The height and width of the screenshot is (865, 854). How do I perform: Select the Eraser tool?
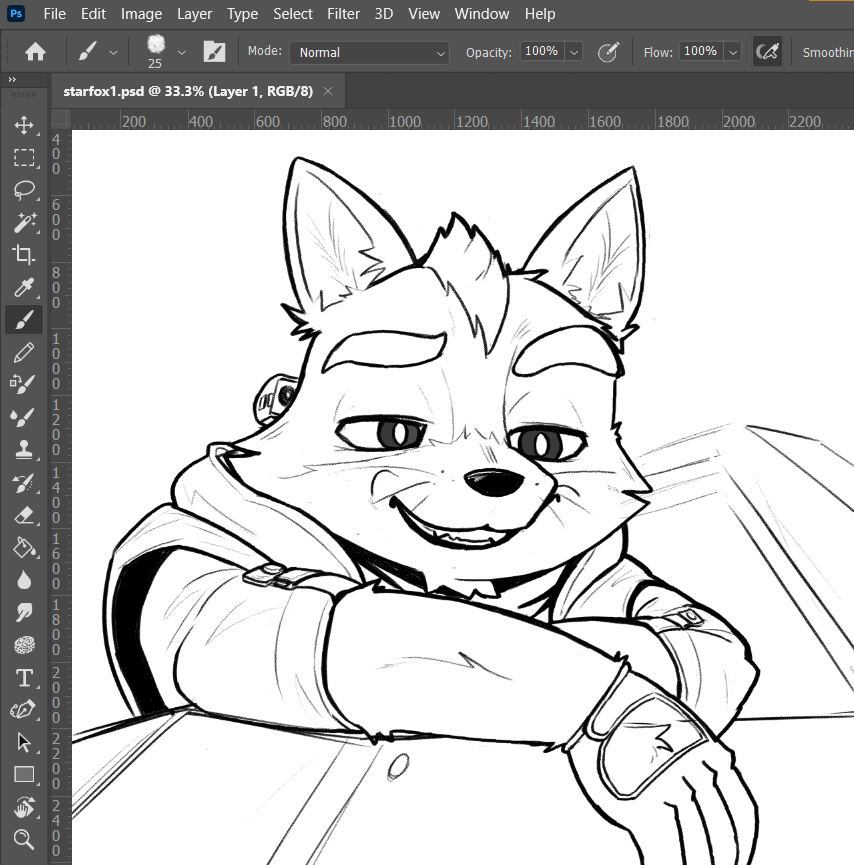(x=24, y=516)
